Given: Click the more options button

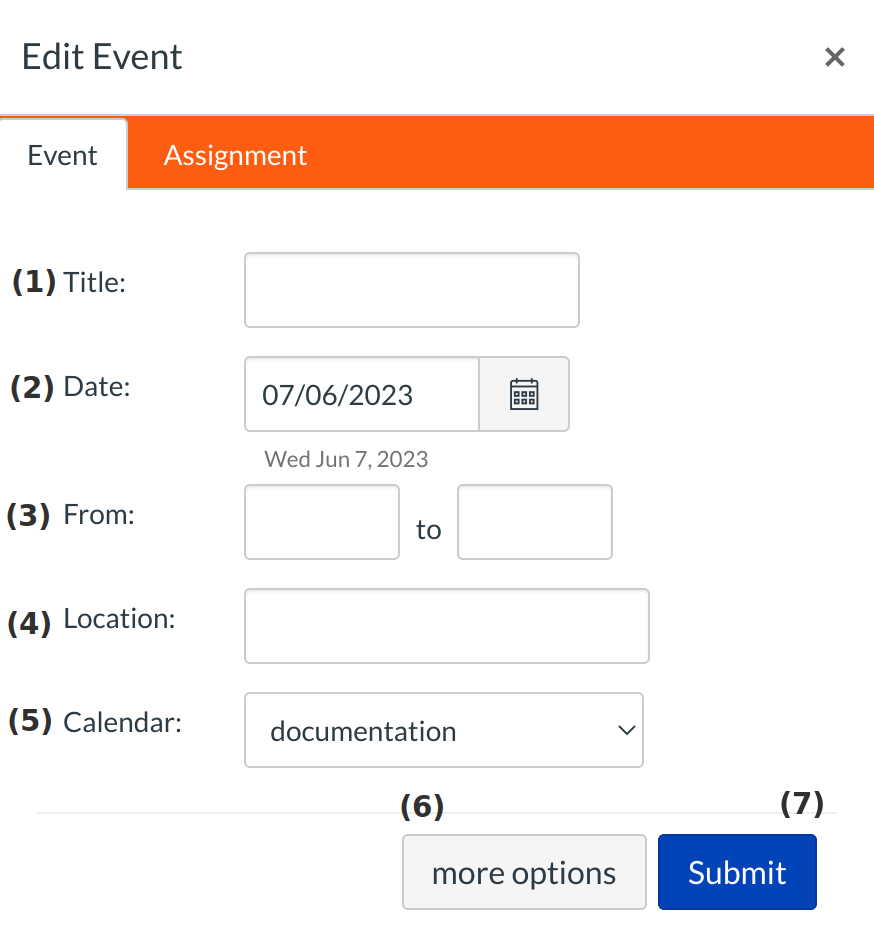Looking at the screenshot, I should coord(524,872).
